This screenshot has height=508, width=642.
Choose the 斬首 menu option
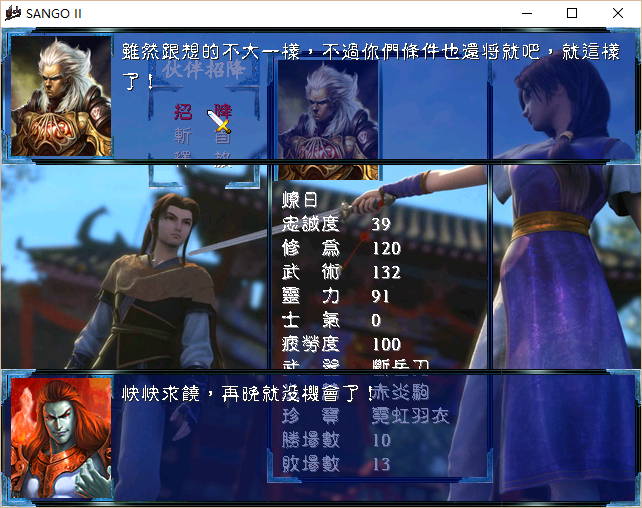(203, 135)
